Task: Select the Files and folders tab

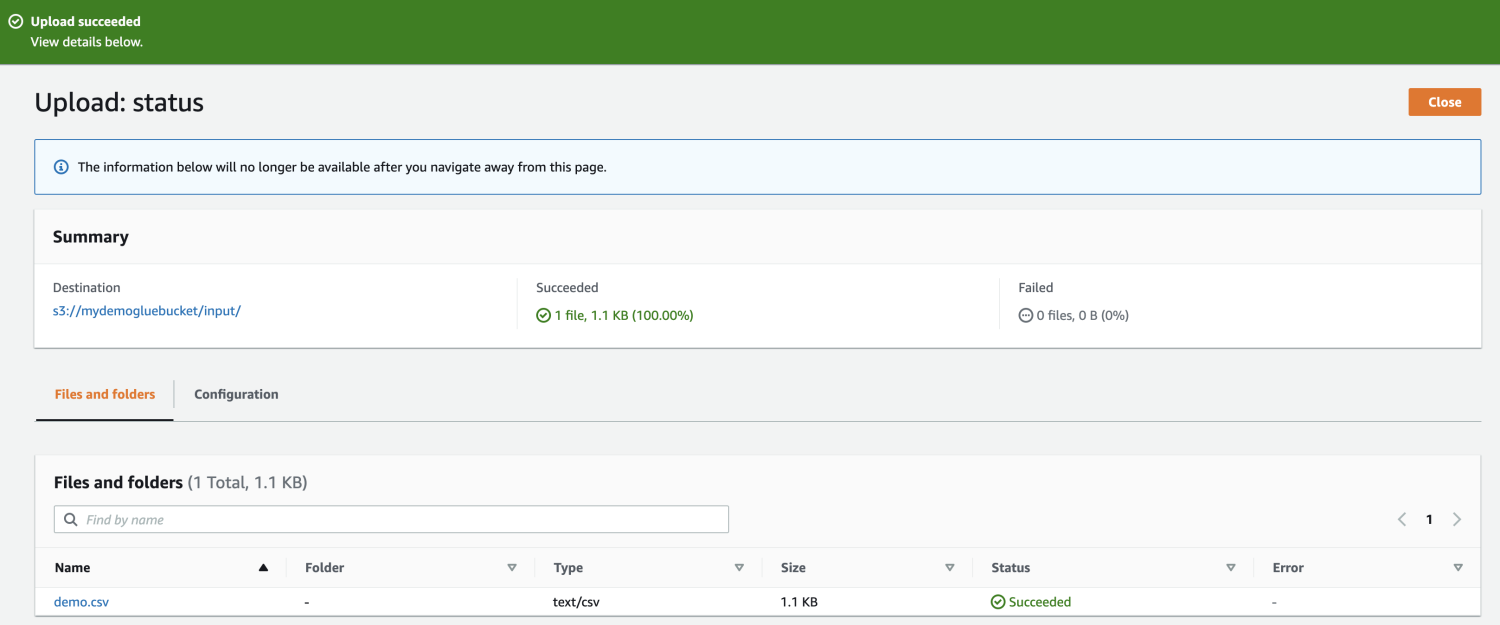Action: pyautogui.click(x=105, y=394)
